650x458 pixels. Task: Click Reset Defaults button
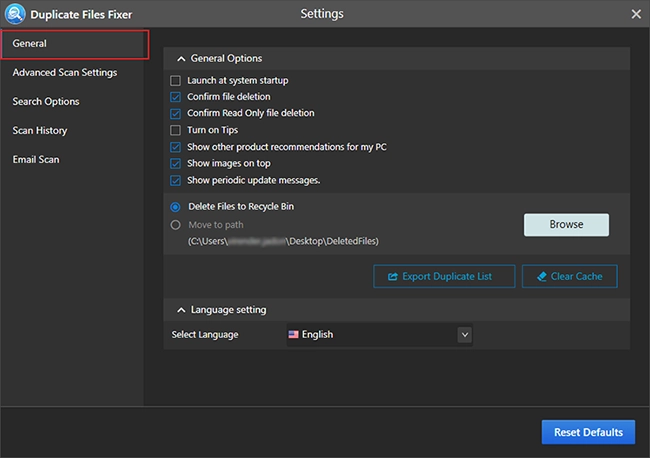coord(588,432)
